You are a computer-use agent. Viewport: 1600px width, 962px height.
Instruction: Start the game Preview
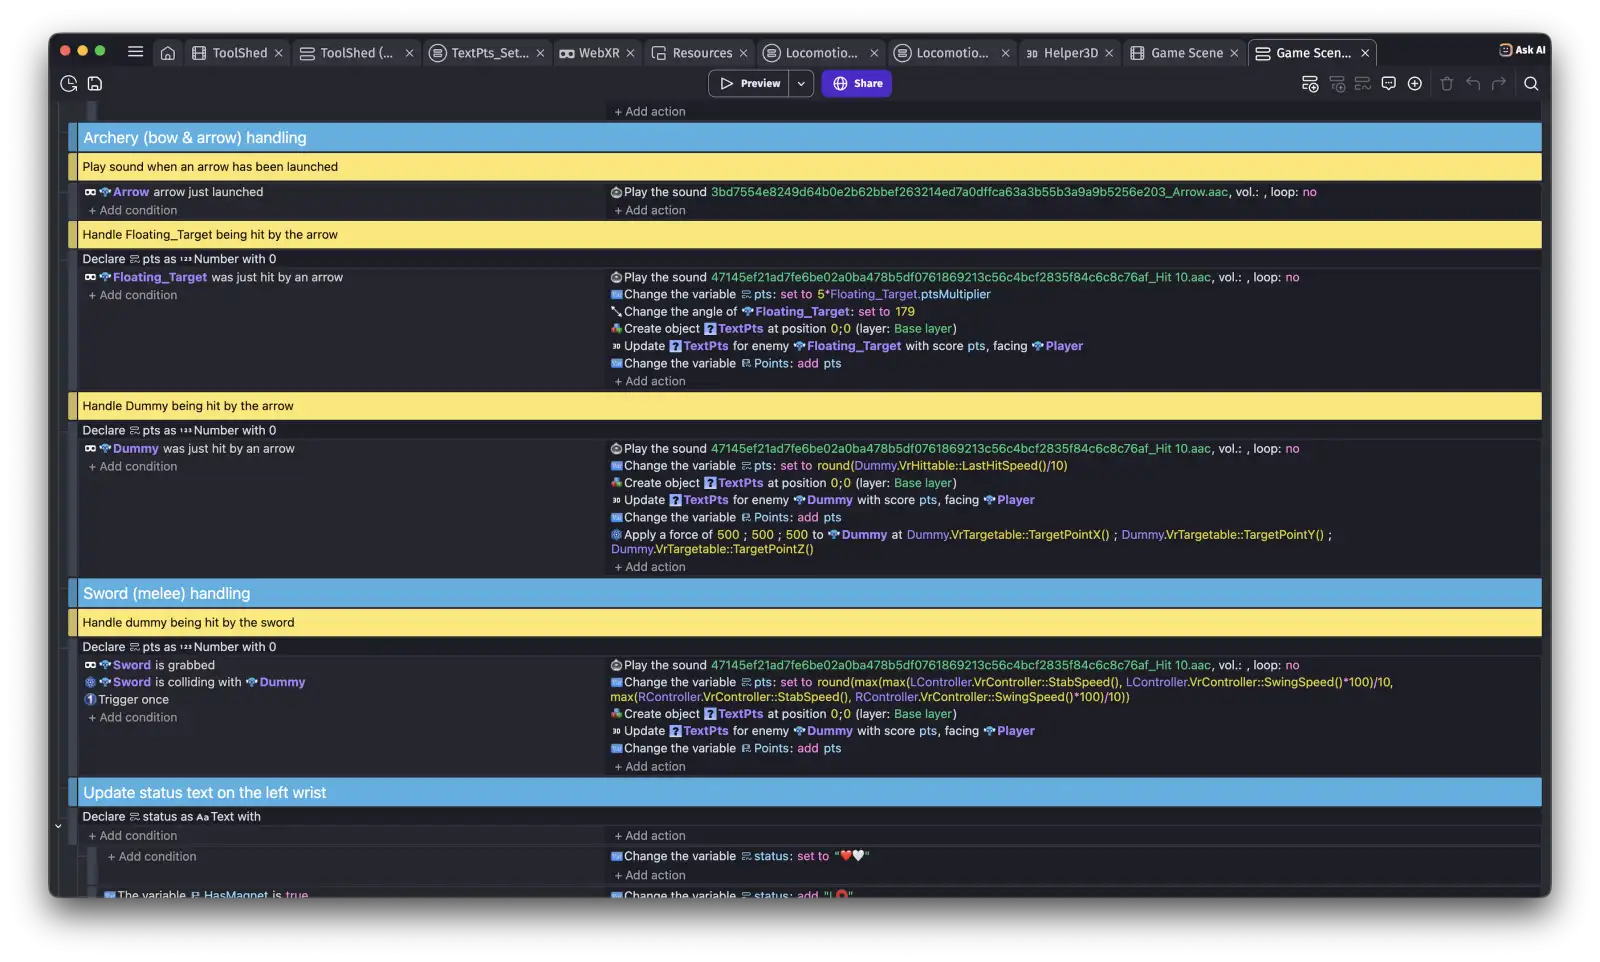tap(750, 84)
